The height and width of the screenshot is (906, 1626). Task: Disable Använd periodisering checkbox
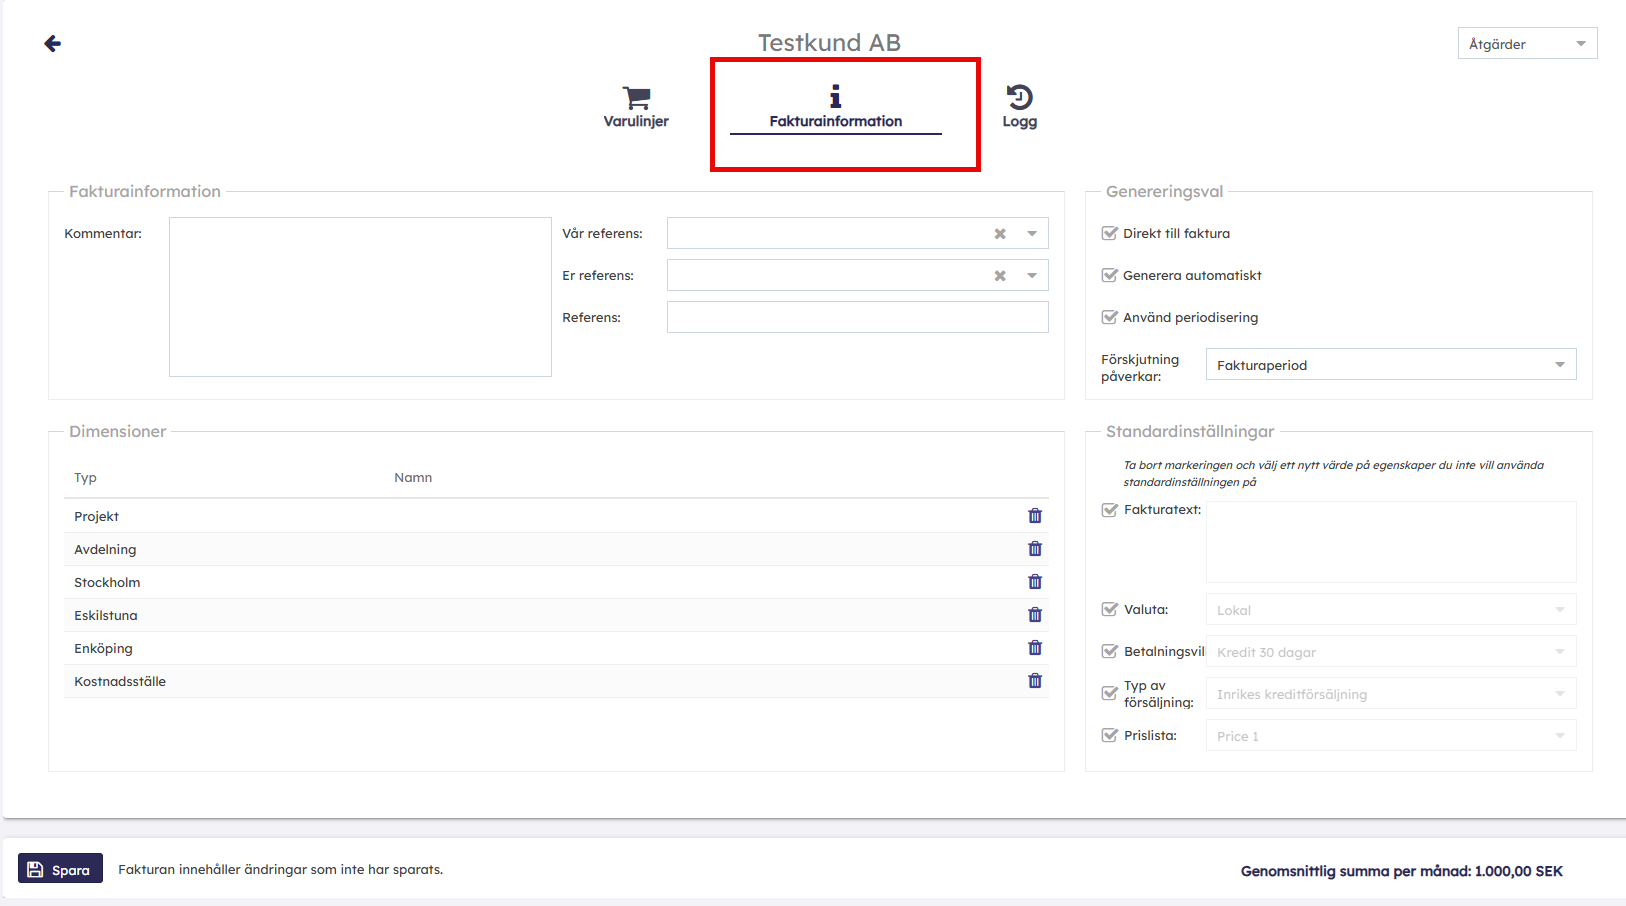1109,317
